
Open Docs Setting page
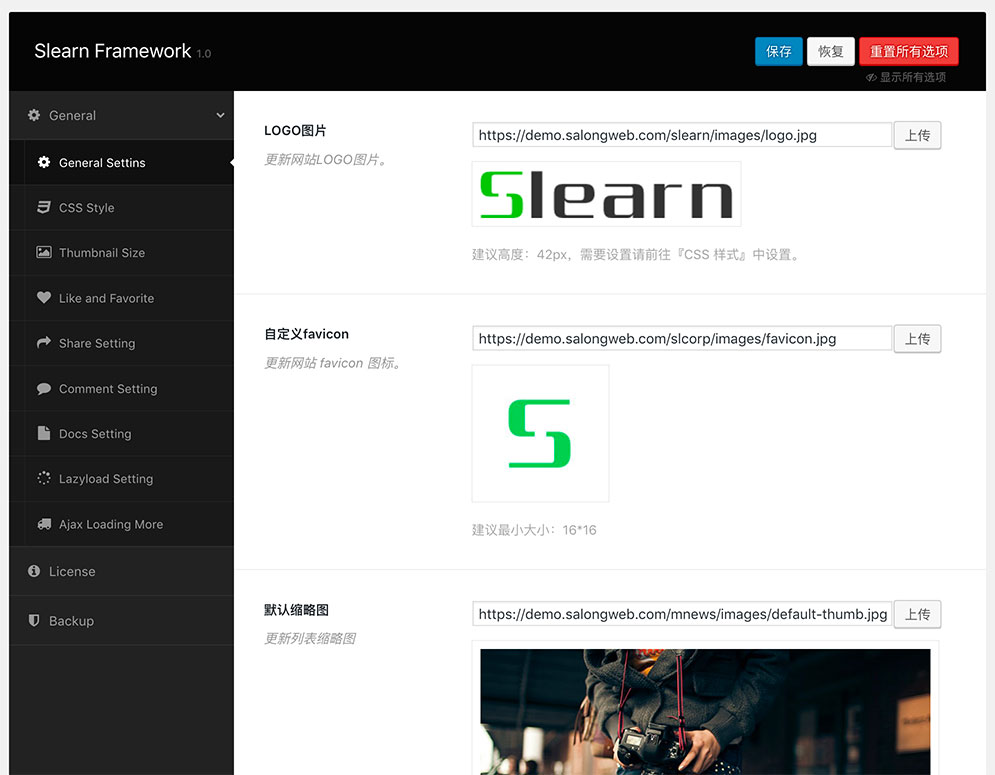click(121, 434)
